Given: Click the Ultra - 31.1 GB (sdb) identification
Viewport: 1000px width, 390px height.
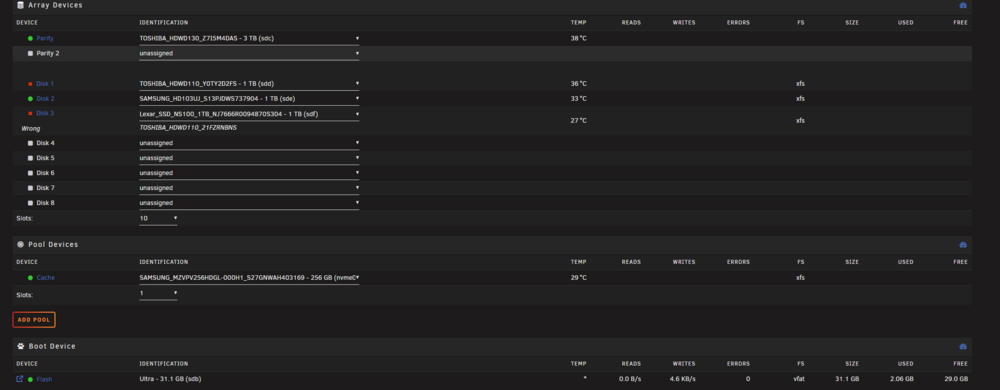Looking at the screenshot, I should [171, 379].
